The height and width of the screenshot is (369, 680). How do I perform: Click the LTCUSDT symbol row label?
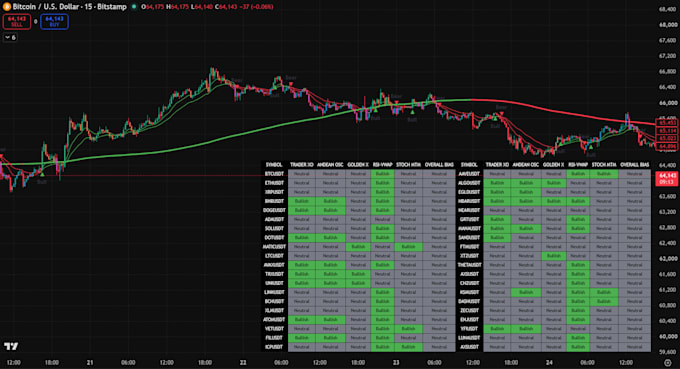(x=274, y=256)
